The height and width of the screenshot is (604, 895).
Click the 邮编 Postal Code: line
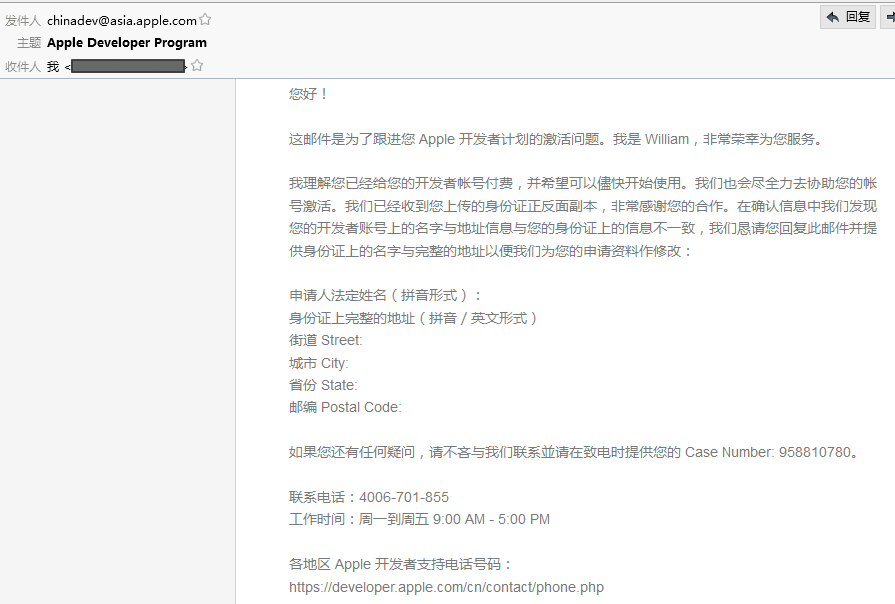(x=345, y=408)
